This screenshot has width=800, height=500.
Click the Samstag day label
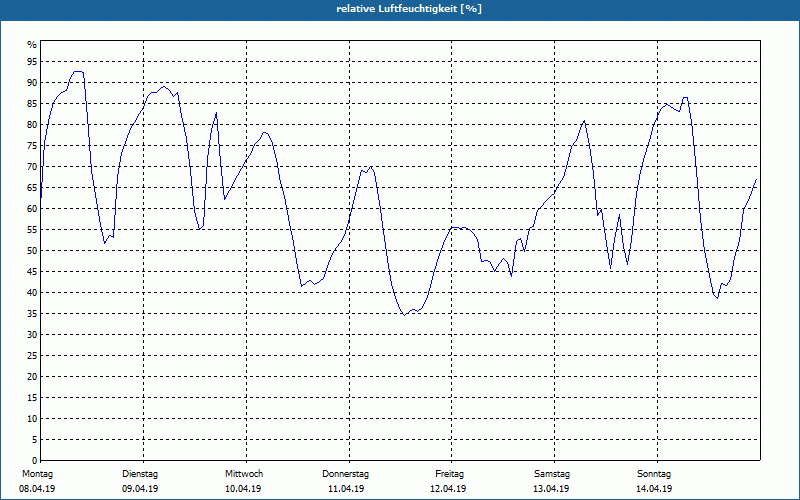tap(552, 474)
